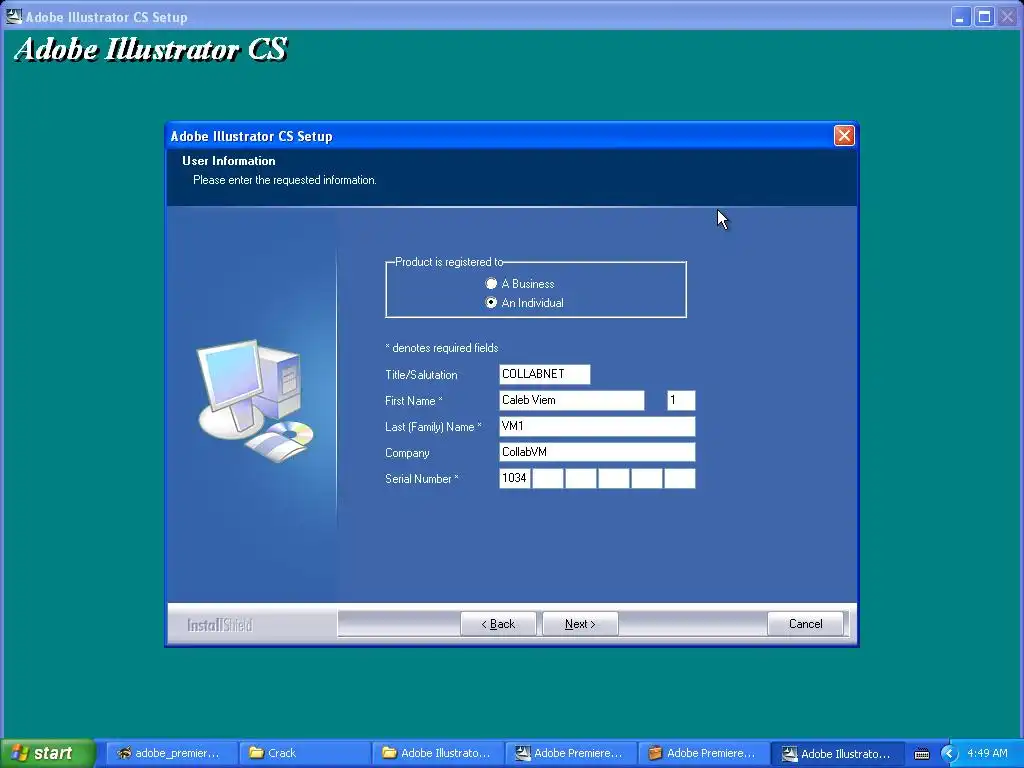Open the Windows Start menu
The image size is (1024, 768).
(x=46, y=753)
